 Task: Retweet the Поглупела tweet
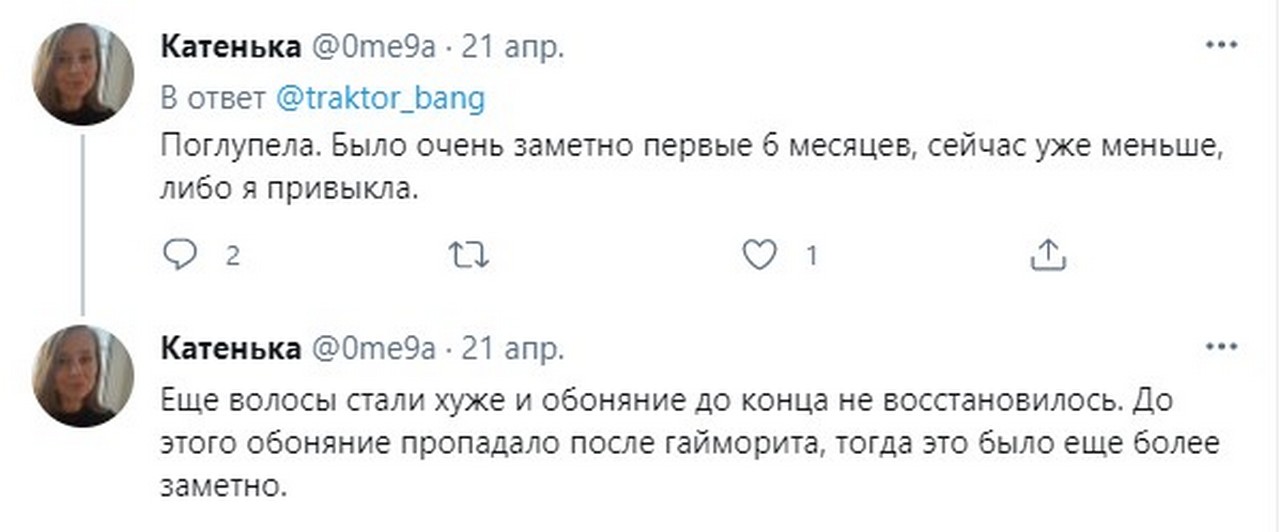[x=469, y=256]
